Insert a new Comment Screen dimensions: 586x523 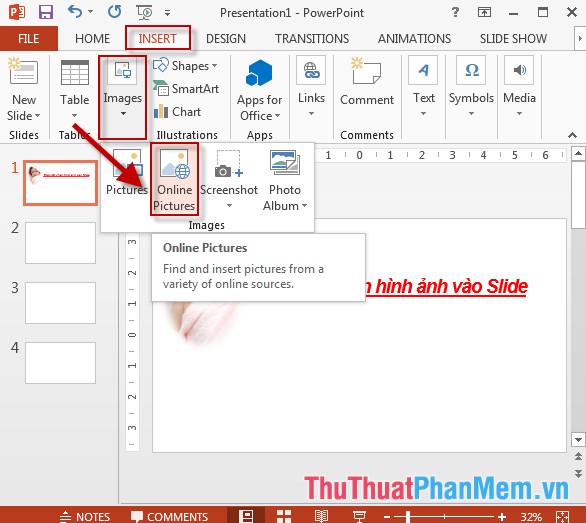click(367, 81)
